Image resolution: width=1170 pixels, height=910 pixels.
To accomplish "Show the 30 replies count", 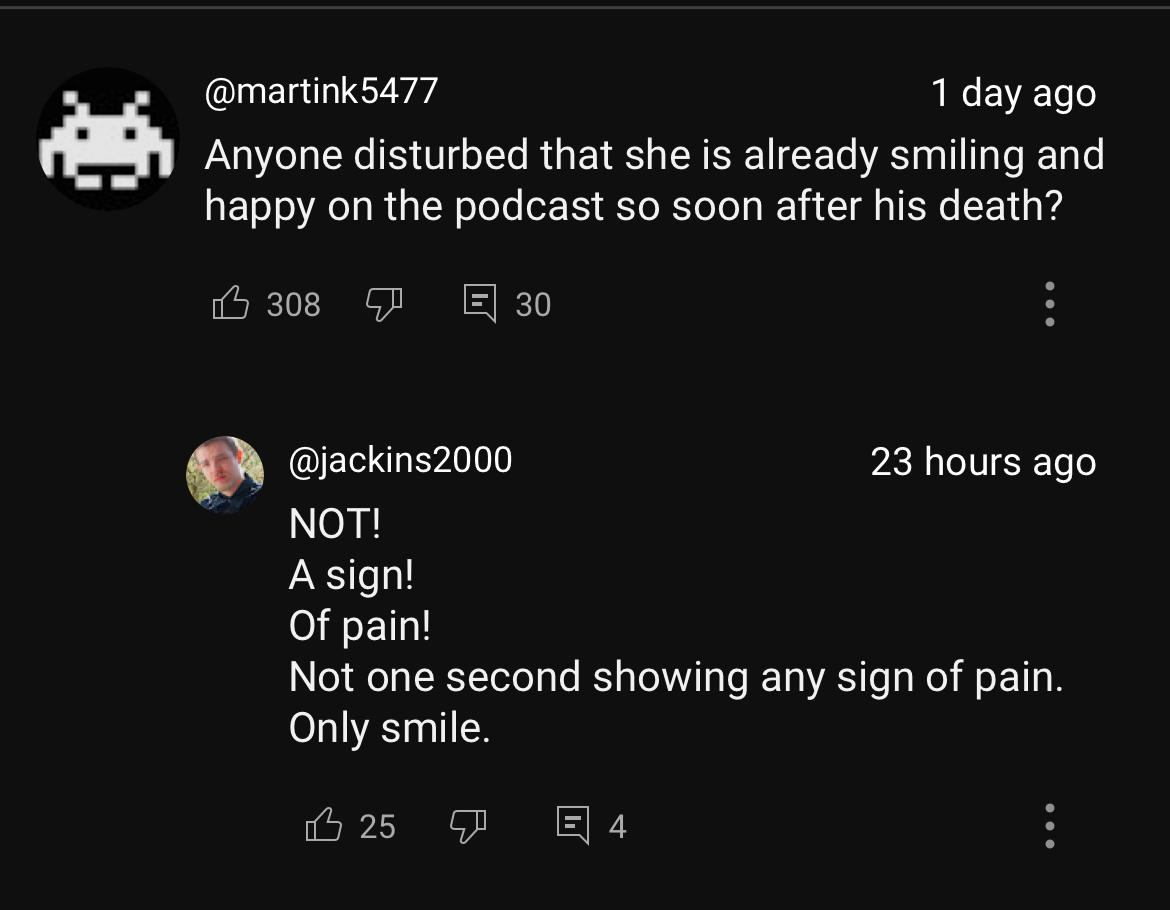I will click(533, 304).
